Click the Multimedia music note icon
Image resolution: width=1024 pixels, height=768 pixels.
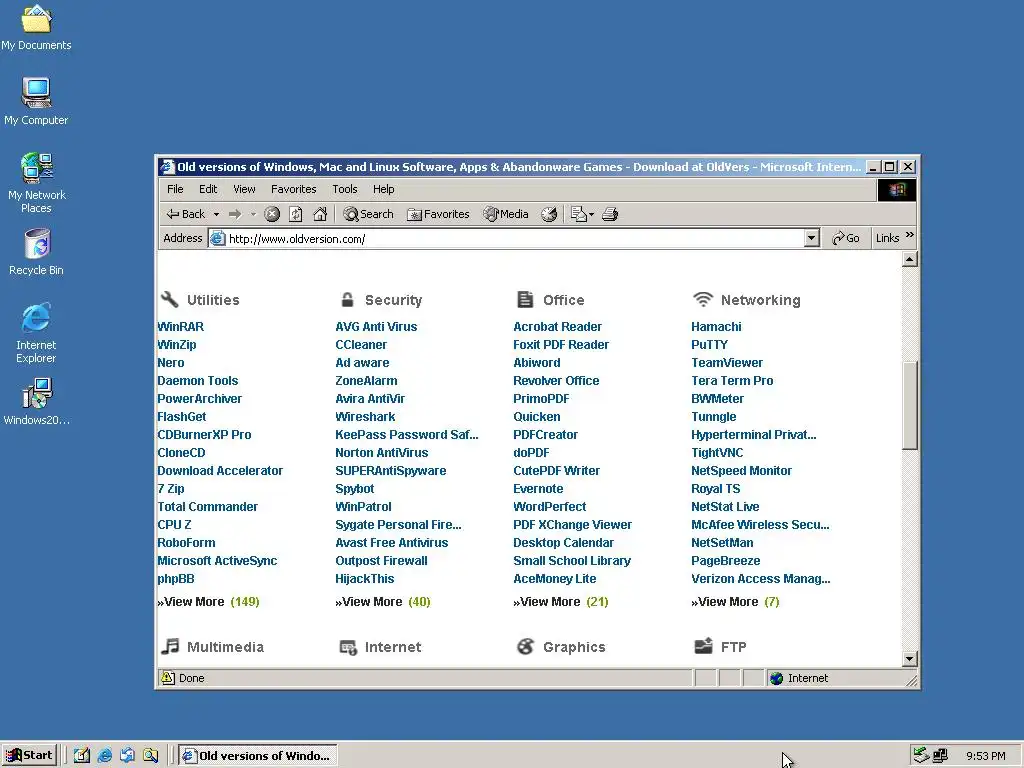[170, 647]
